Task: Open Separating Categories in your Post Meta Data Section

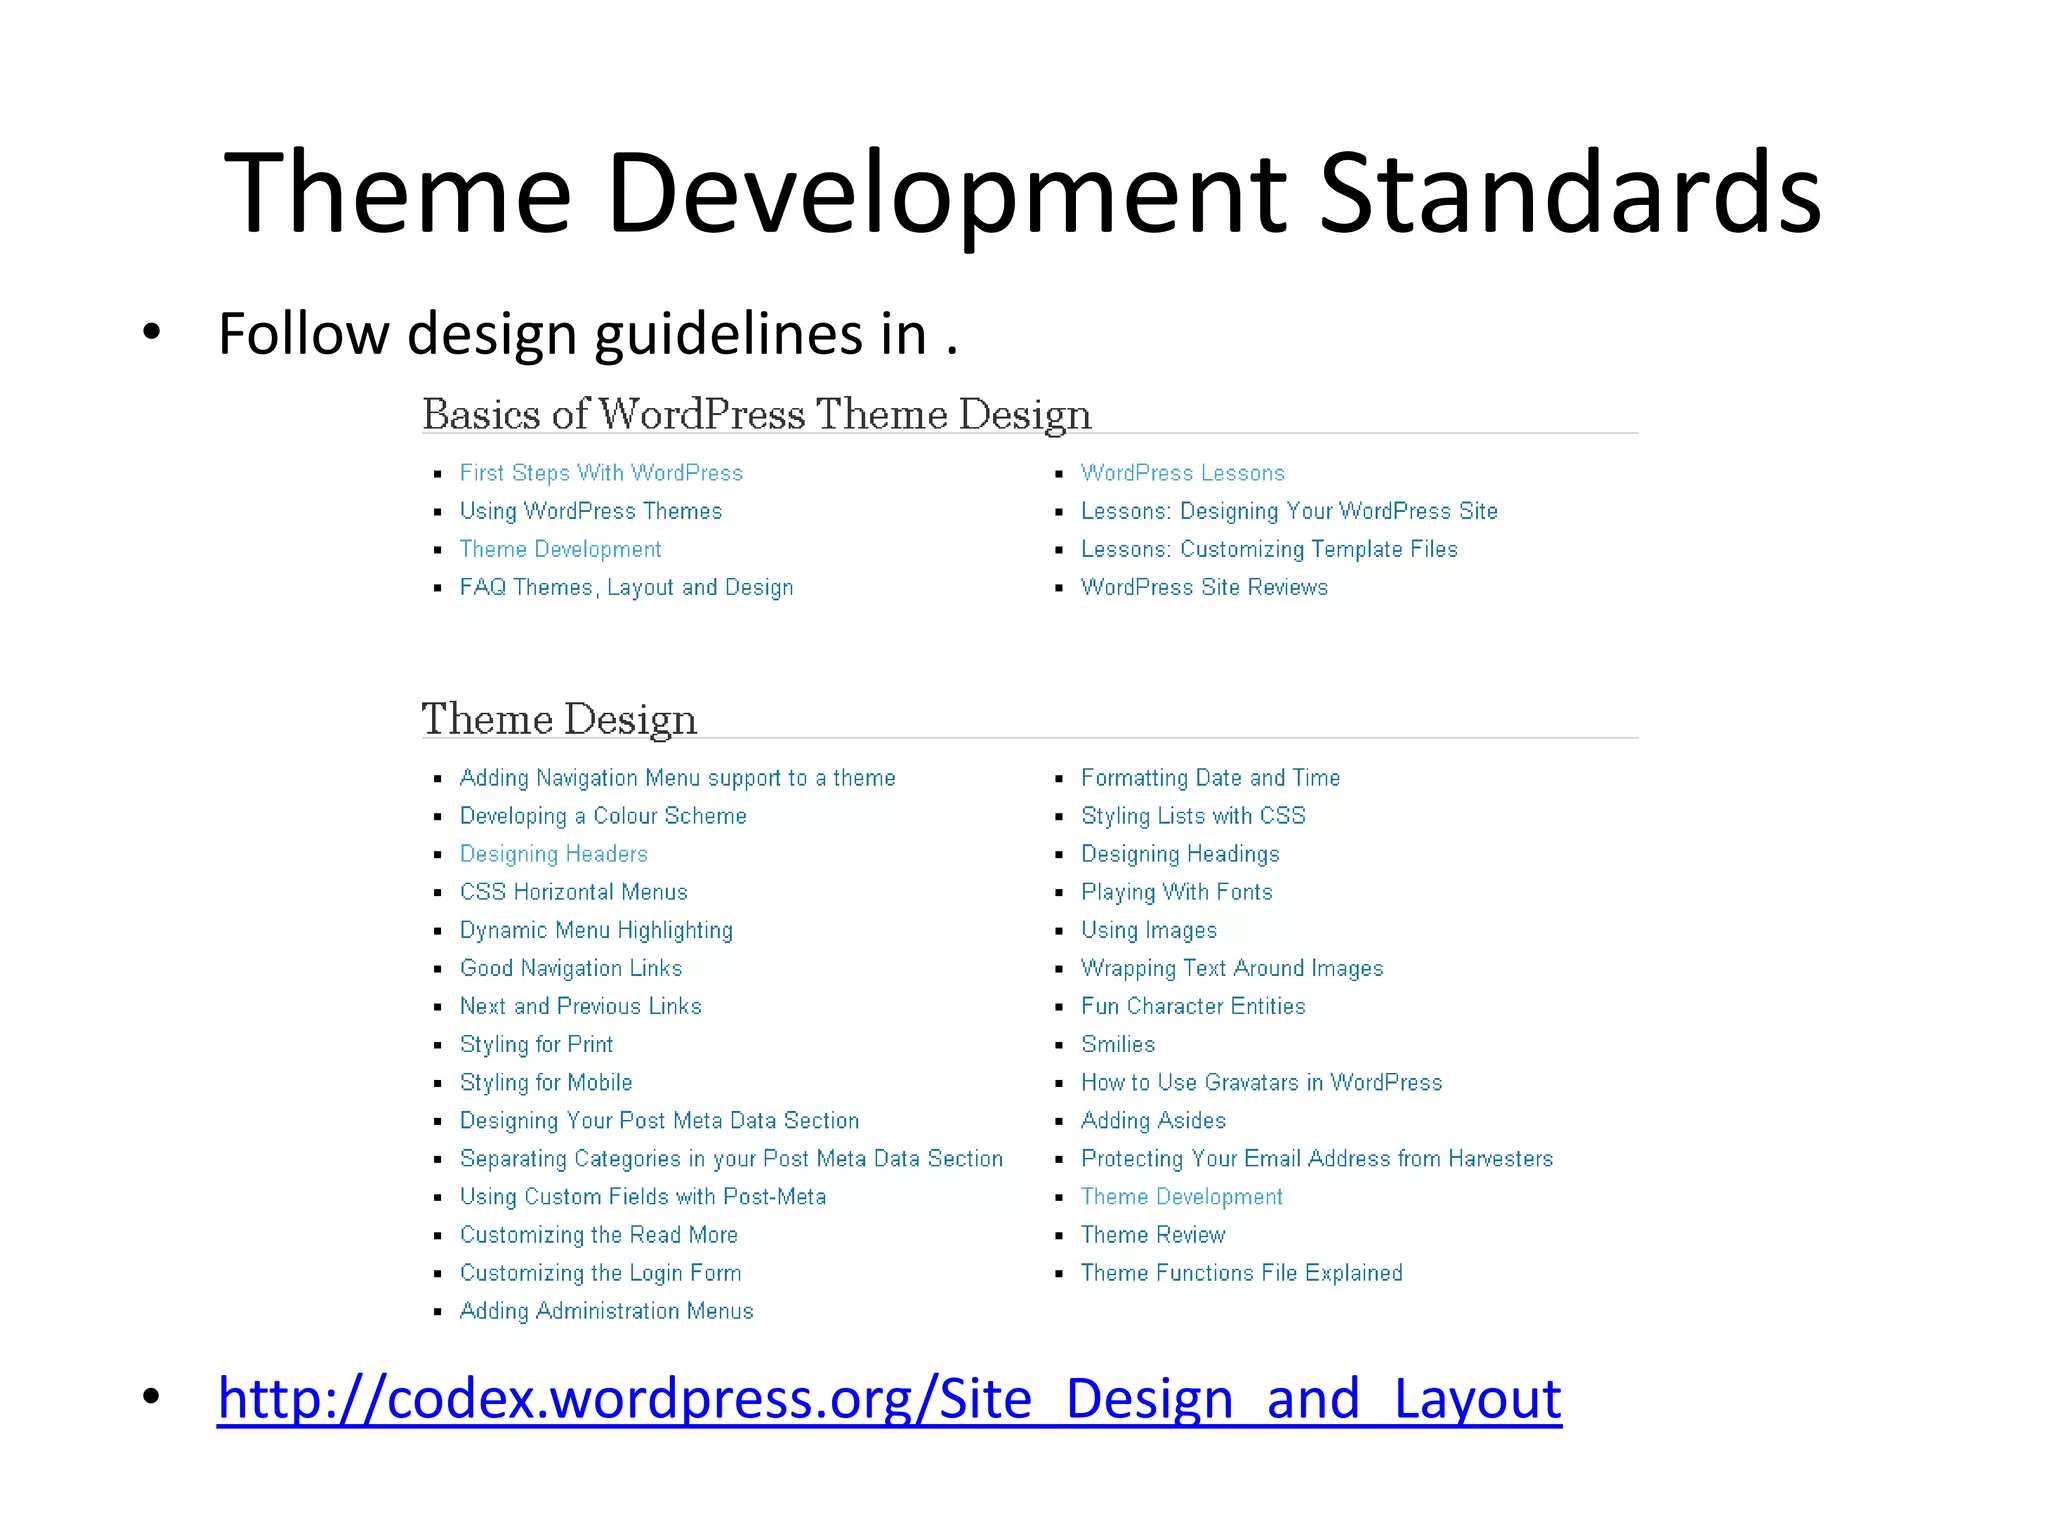Action: tap(731, 1158)
